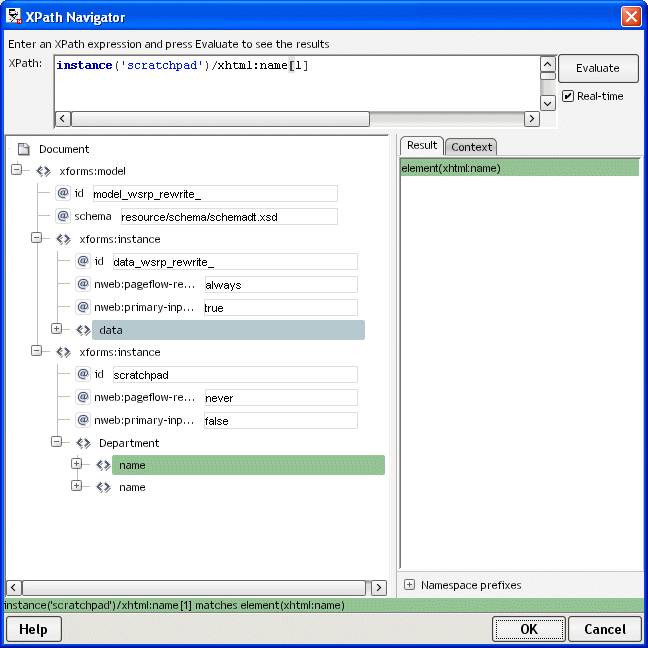Select the second name row label
The image size is (648, 648).
pyautogui.click(x=132, y=487)
